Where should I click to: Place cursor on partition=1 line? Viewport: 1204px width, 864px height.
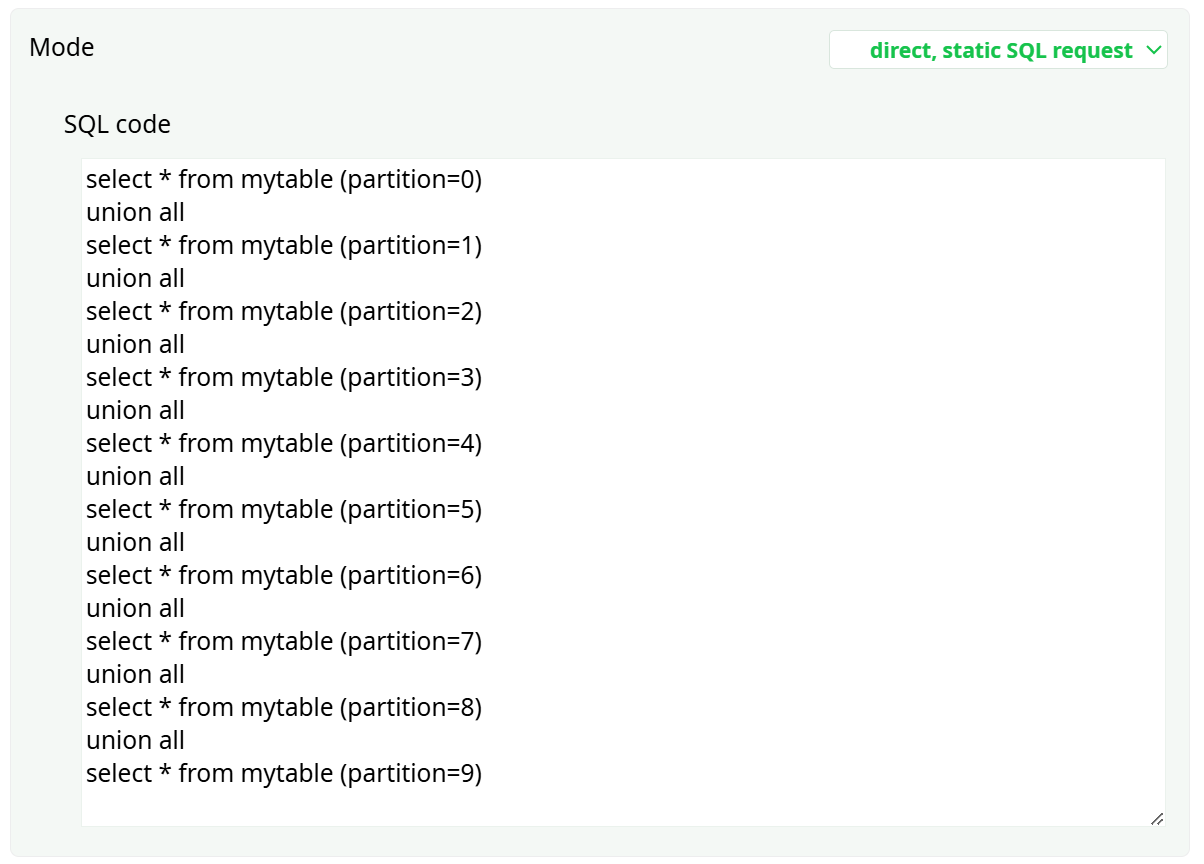(x=284, y=246)
